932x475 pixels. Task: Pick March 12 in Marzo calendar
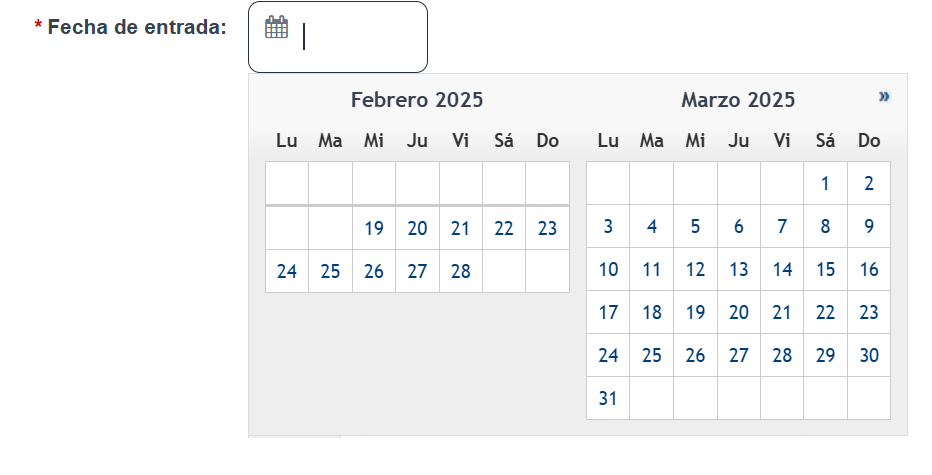(x=695, y=269)
